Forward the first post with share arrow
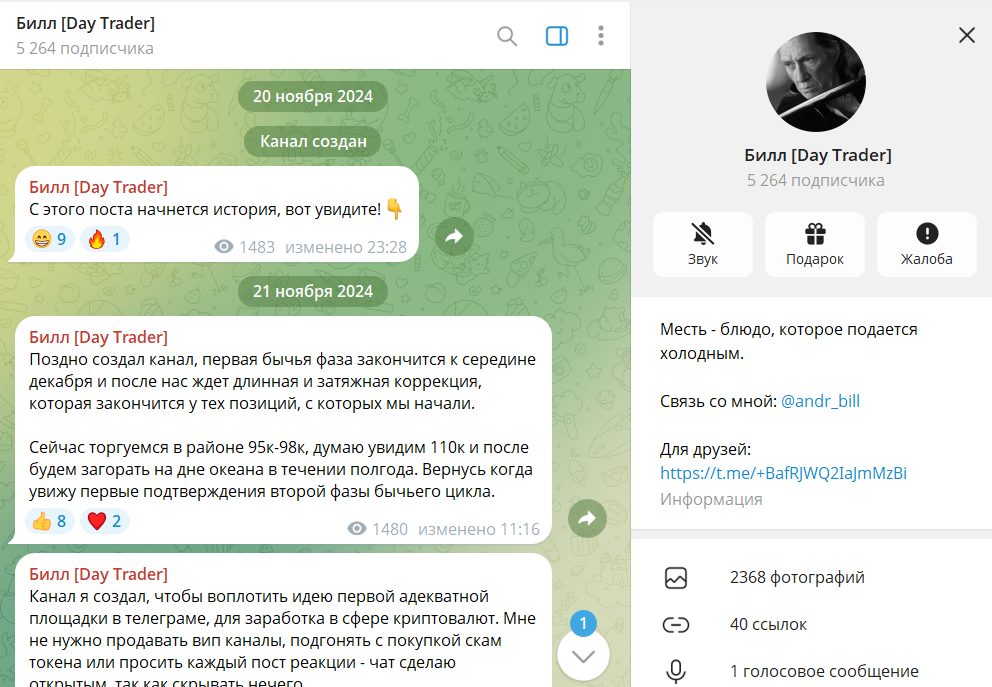 [x=454, y=237]
